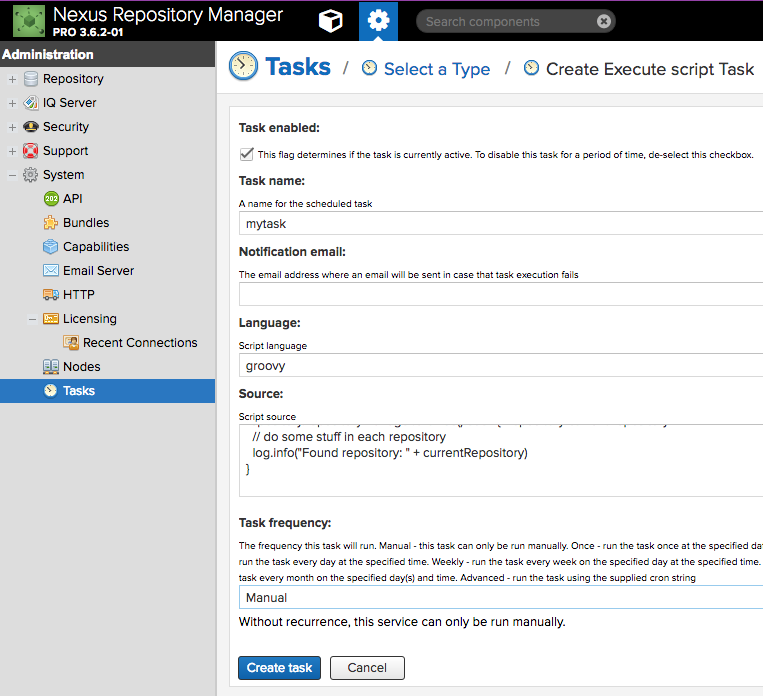The height and width of the screenshot is (696, 763).
Task: Open the Capabilities cube icon
Action: 51,247
